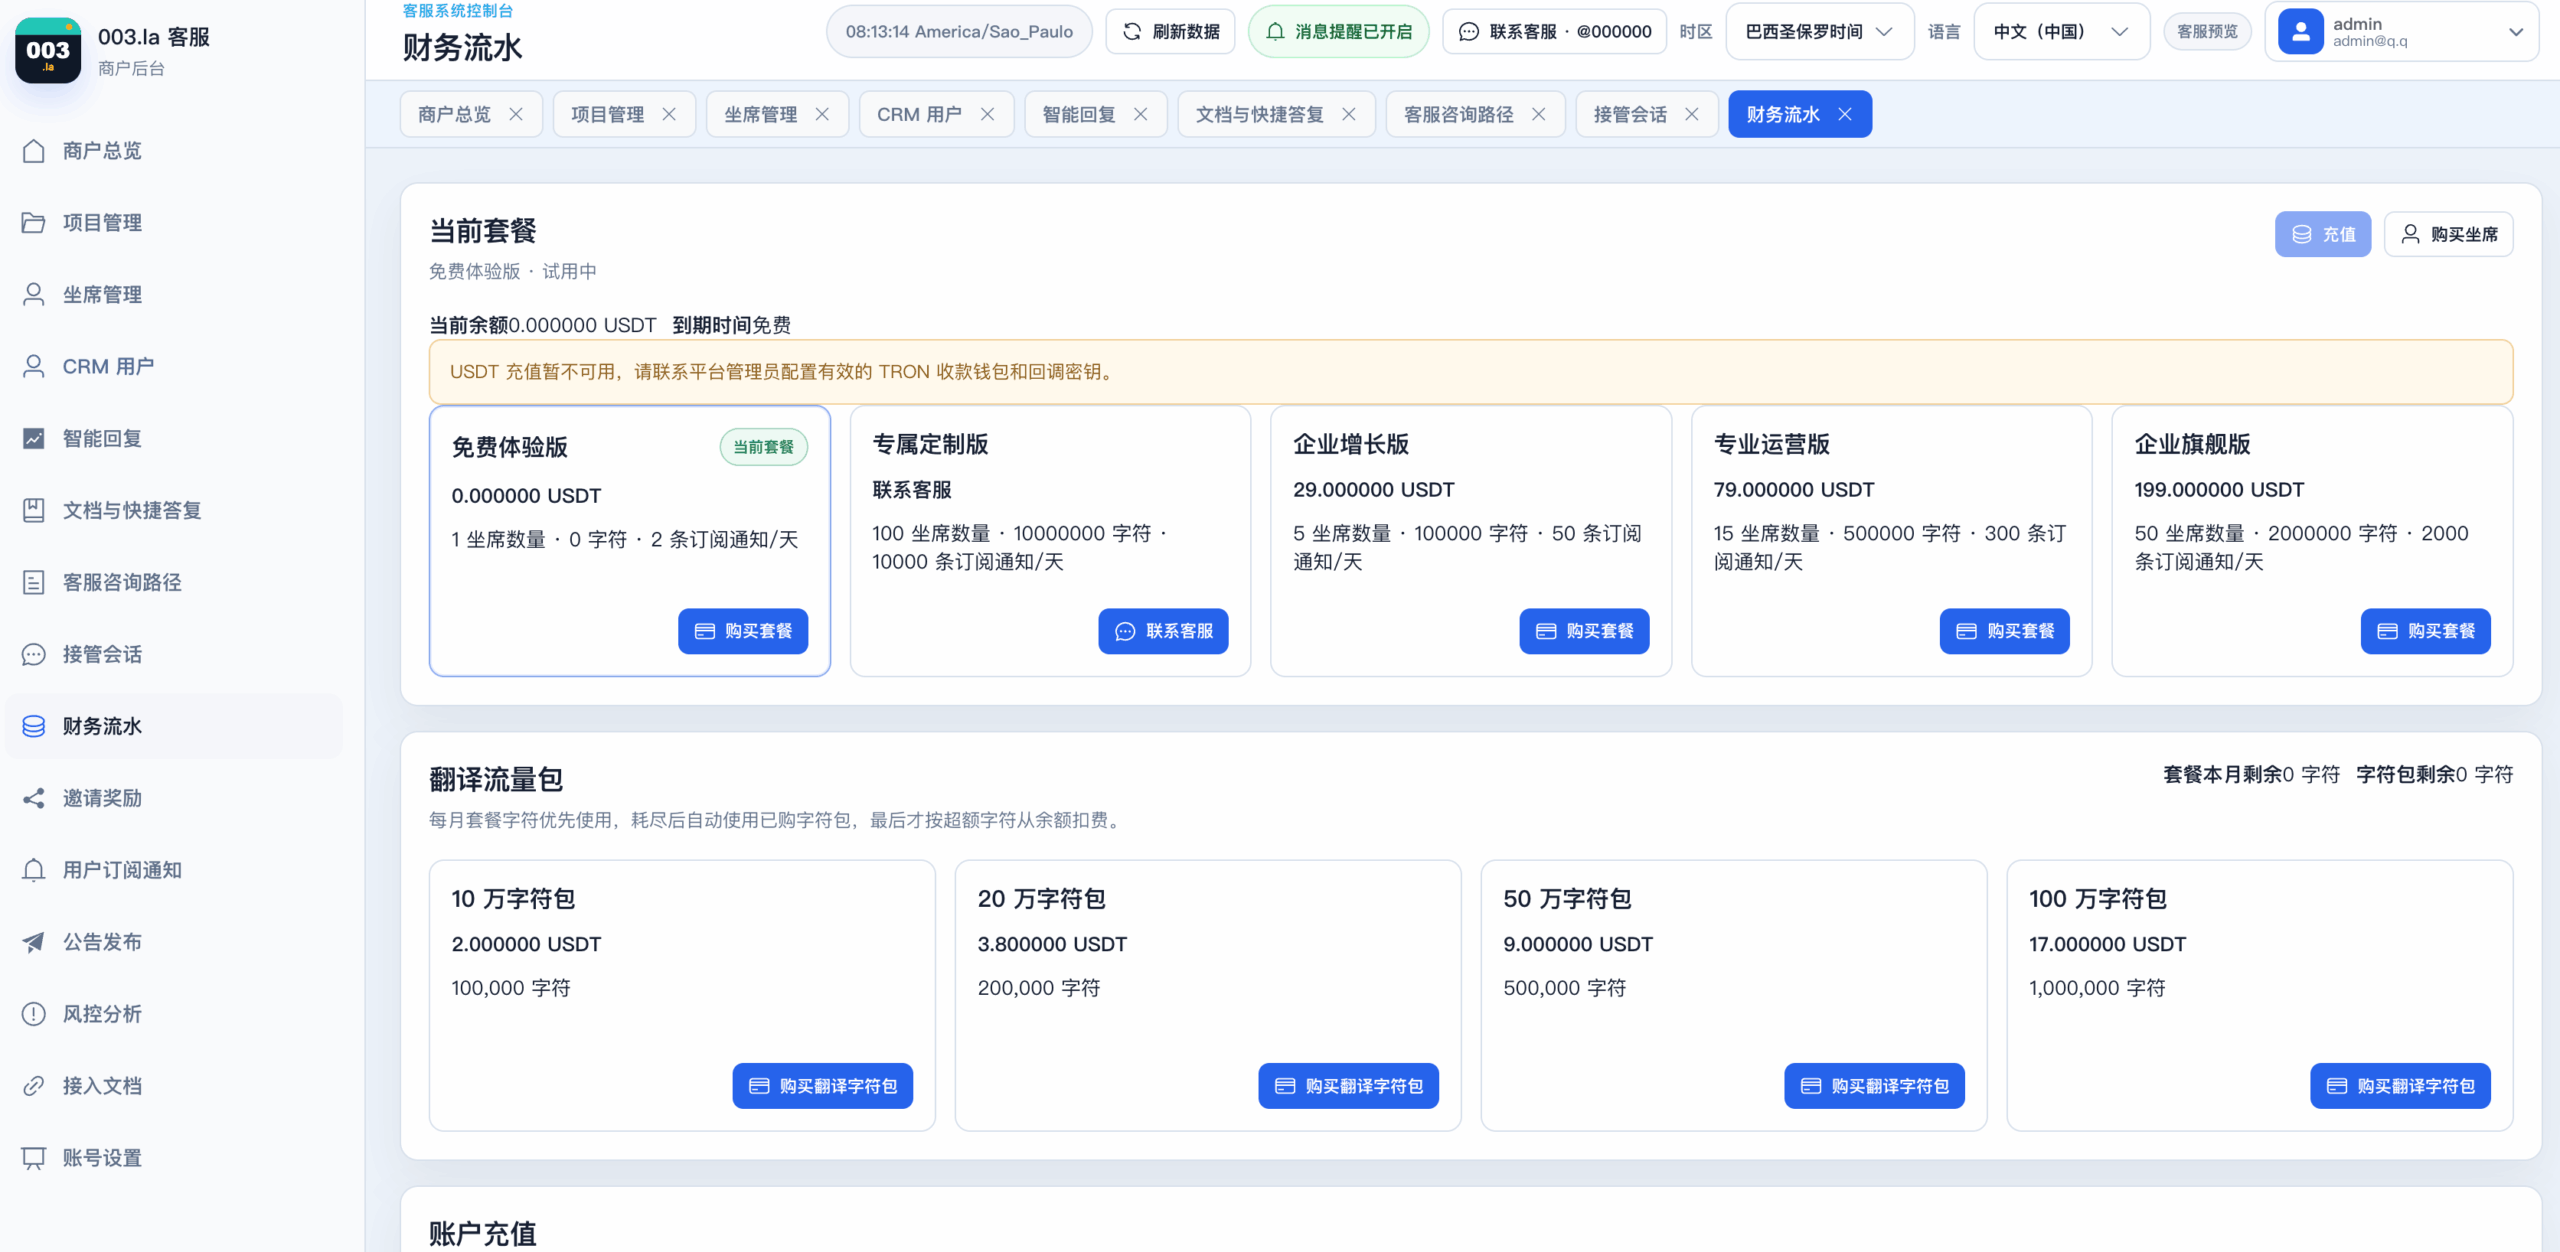This screenshot has width=2560, height=1252.
Task: Open the 中文（中国） language dropdown
Action: click(2060, 32)
